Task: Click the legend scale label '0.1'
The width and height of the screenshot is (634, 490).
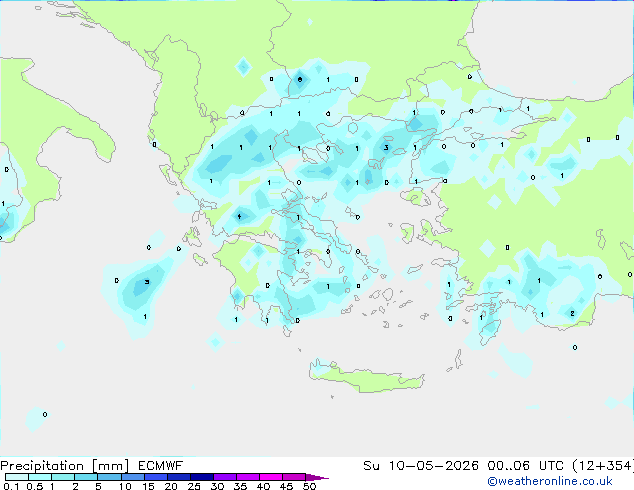Action: (11, 486)
